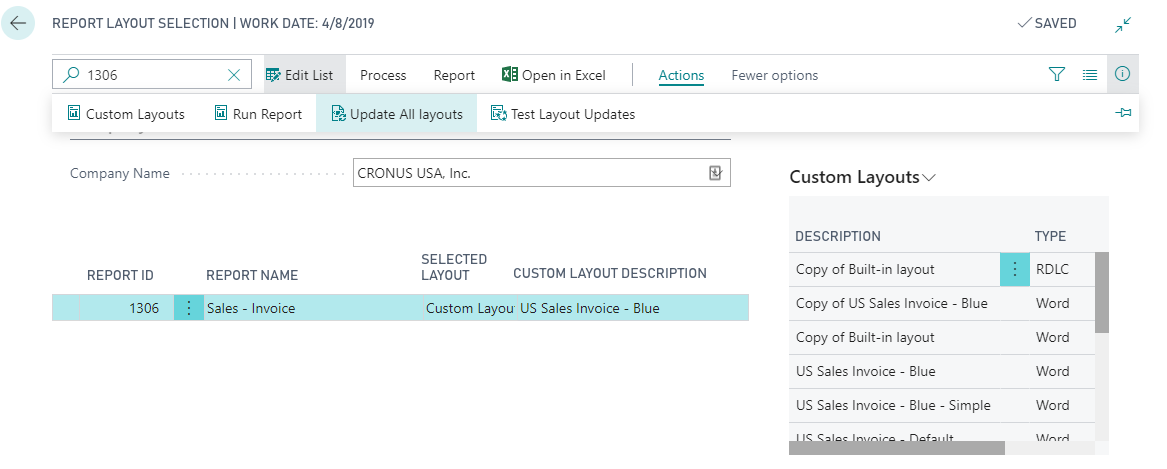
Task: Switch list view layout icon
Action: (1090, 75)
